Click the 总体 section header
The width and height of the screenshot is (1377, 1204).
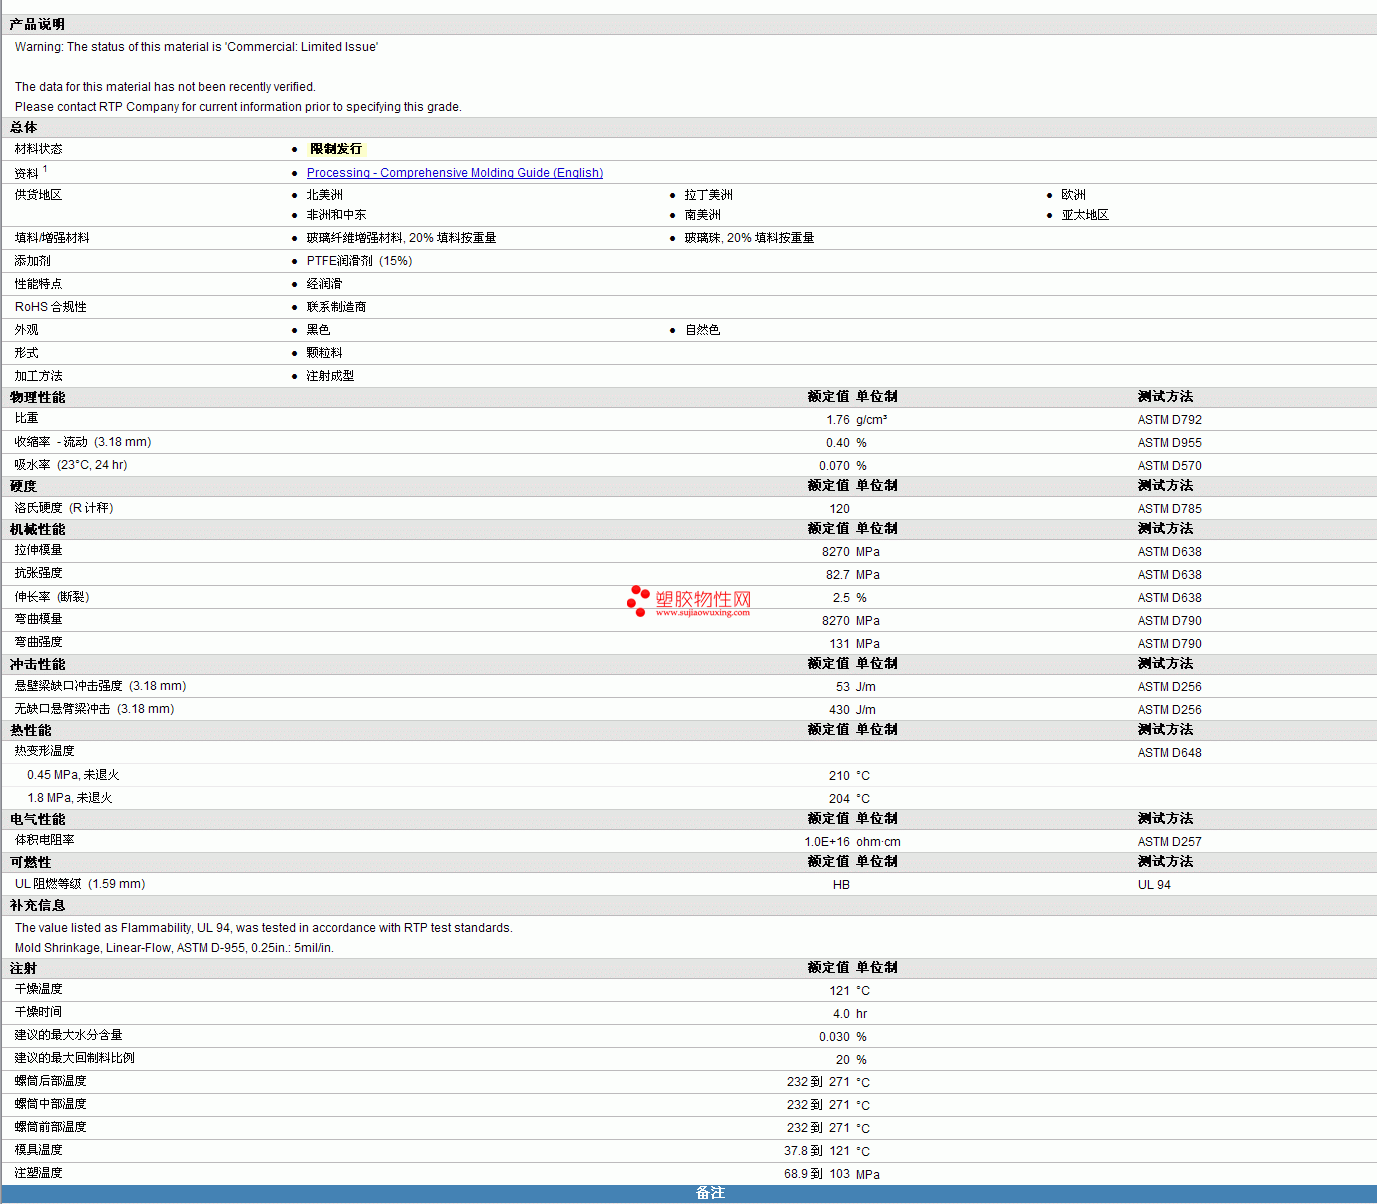click(24, 127)
